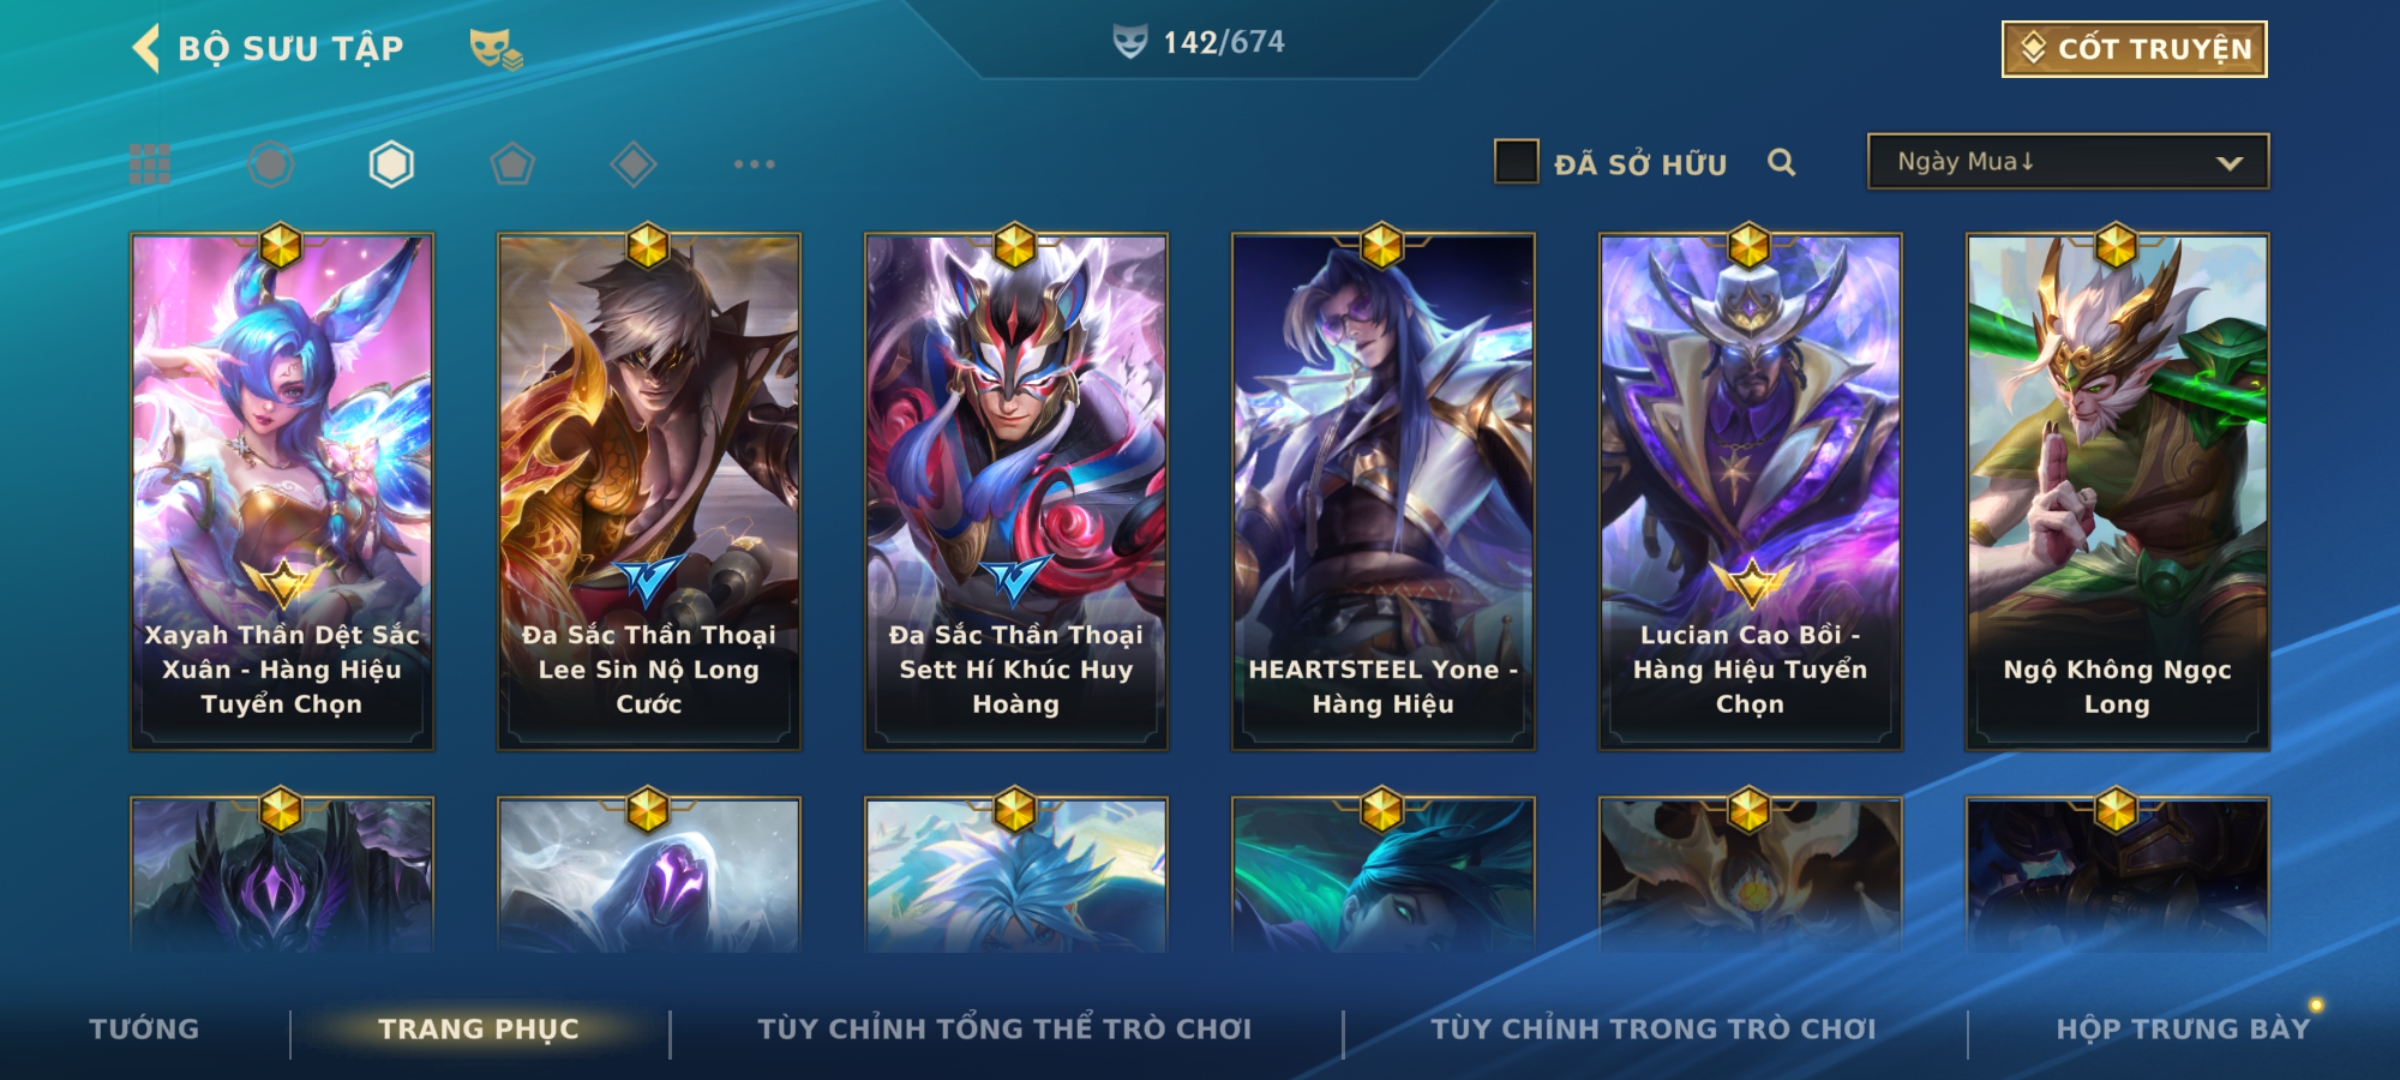This screenshot has height=1080, width=2400.
Task: Click the search magnifier icon
Action: click(1781, 162)
